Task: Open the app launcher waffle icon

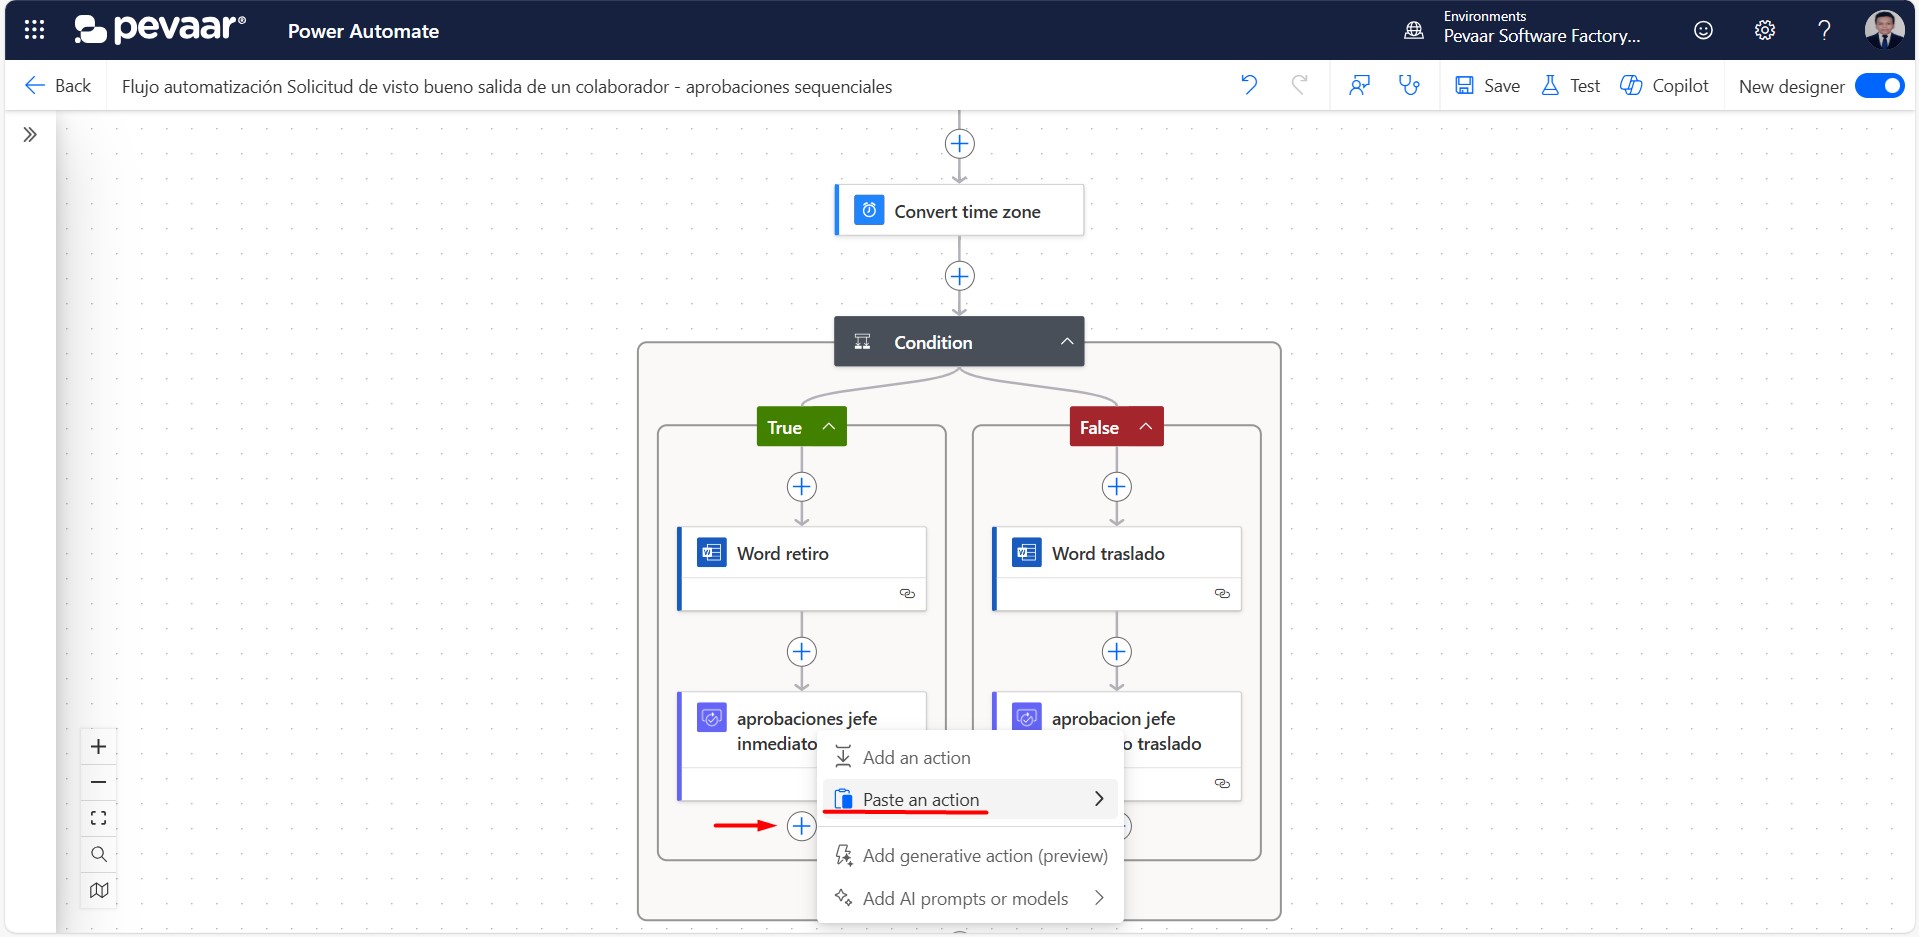Action: click(x=34, y=30)
